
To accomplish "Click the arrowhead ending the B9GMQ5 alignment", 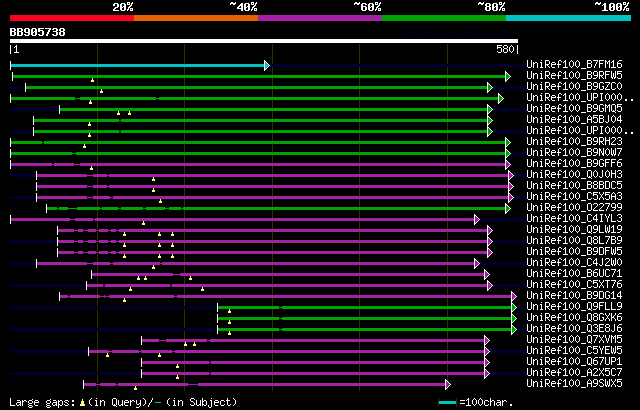I will (x=490, y=109).
